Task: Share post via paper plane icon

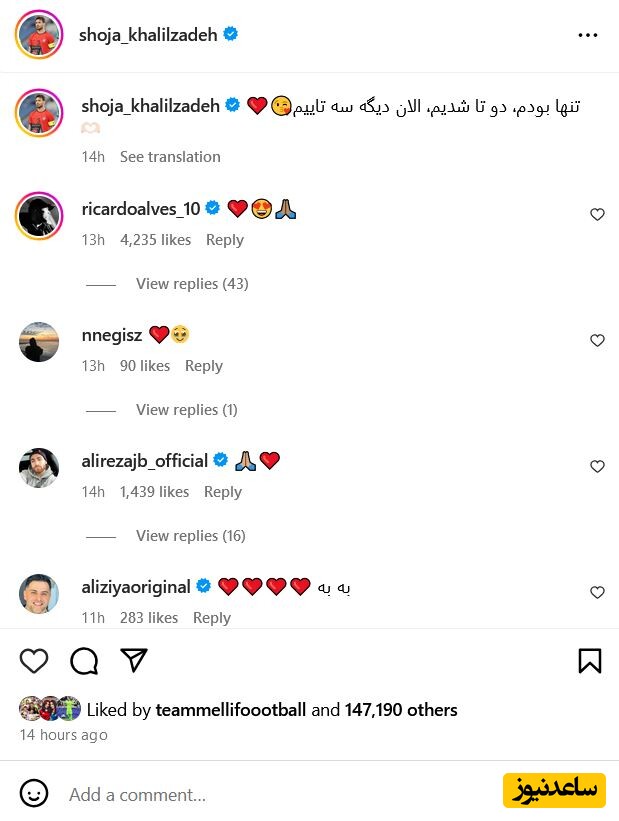Action: pyautogui.click(x=134, y=660)
